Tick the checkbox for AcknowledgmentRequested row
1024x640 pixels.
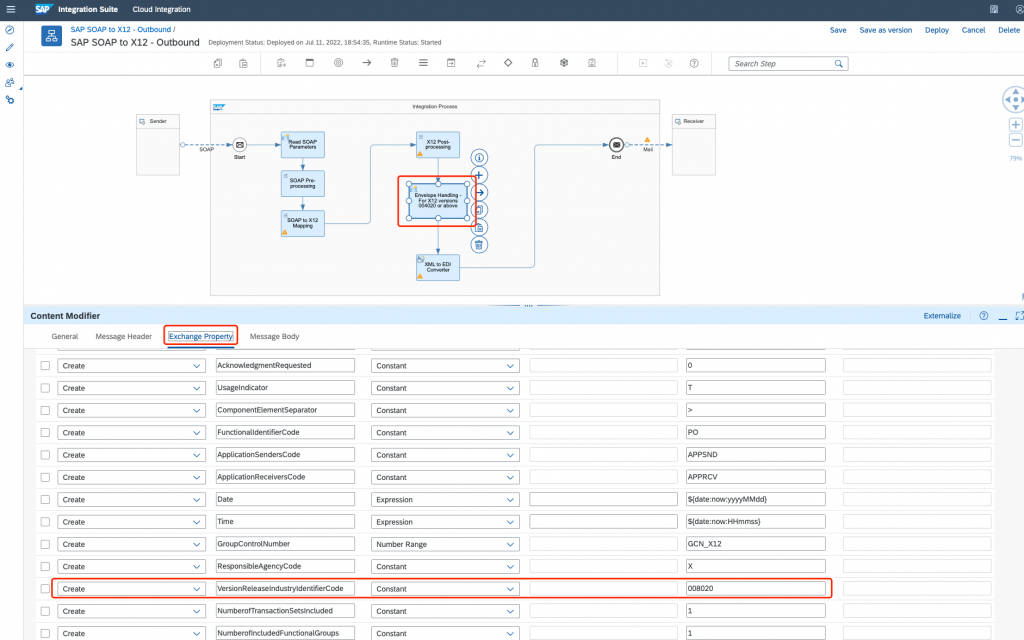click(x=45, y=366)
